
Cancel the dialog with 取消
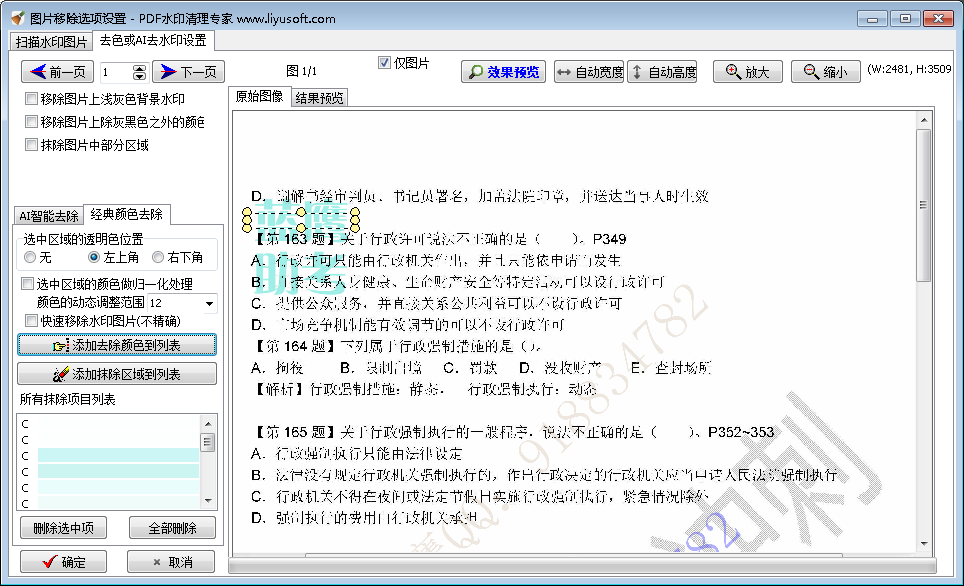pos(170,561)
